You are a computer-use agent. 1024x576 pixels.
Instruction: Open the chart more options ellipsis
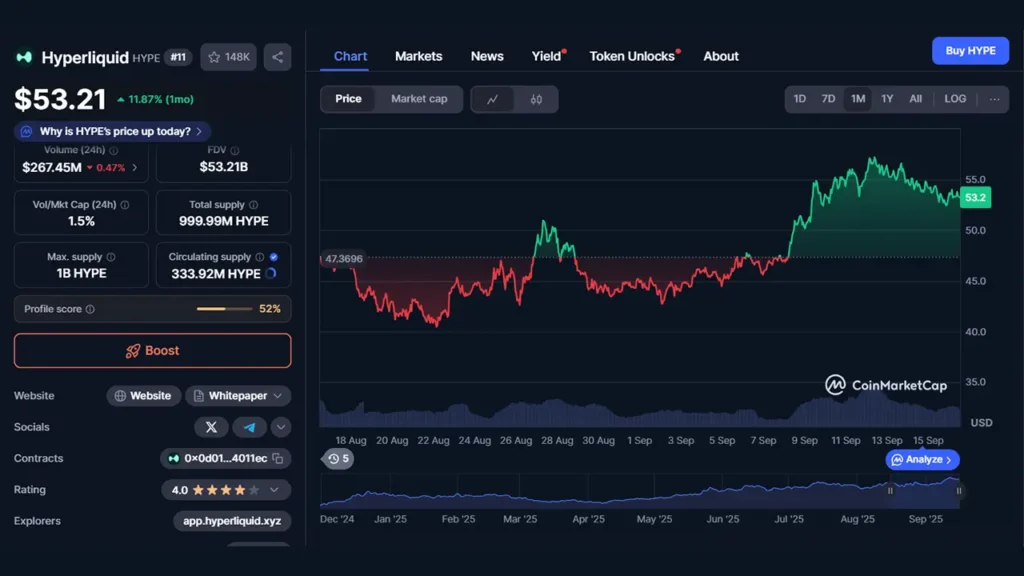(994, 99)
